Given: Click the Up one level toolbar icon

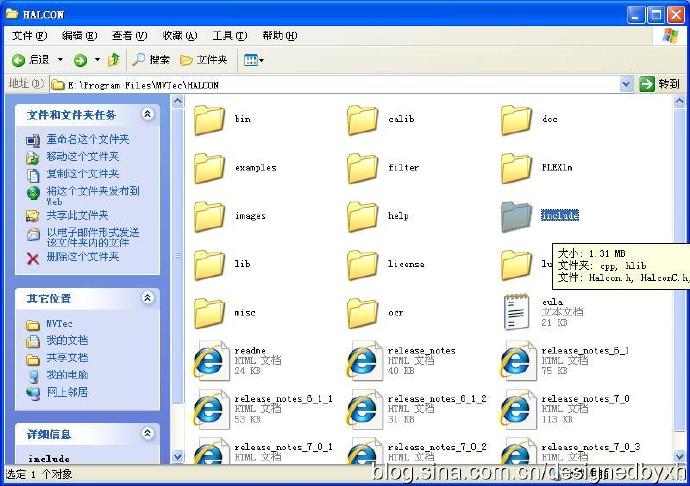Looking at the screenshot, I should point(114,60).
